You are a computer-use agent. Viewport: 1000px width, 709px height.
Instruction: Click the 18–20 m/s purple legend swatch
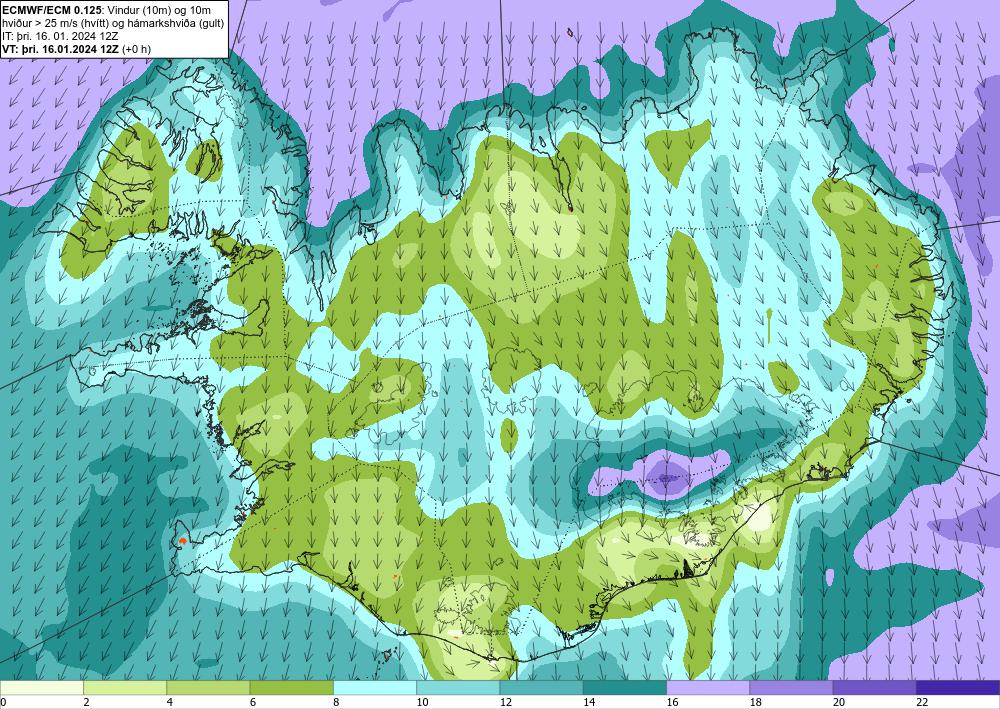coord(791,688)
